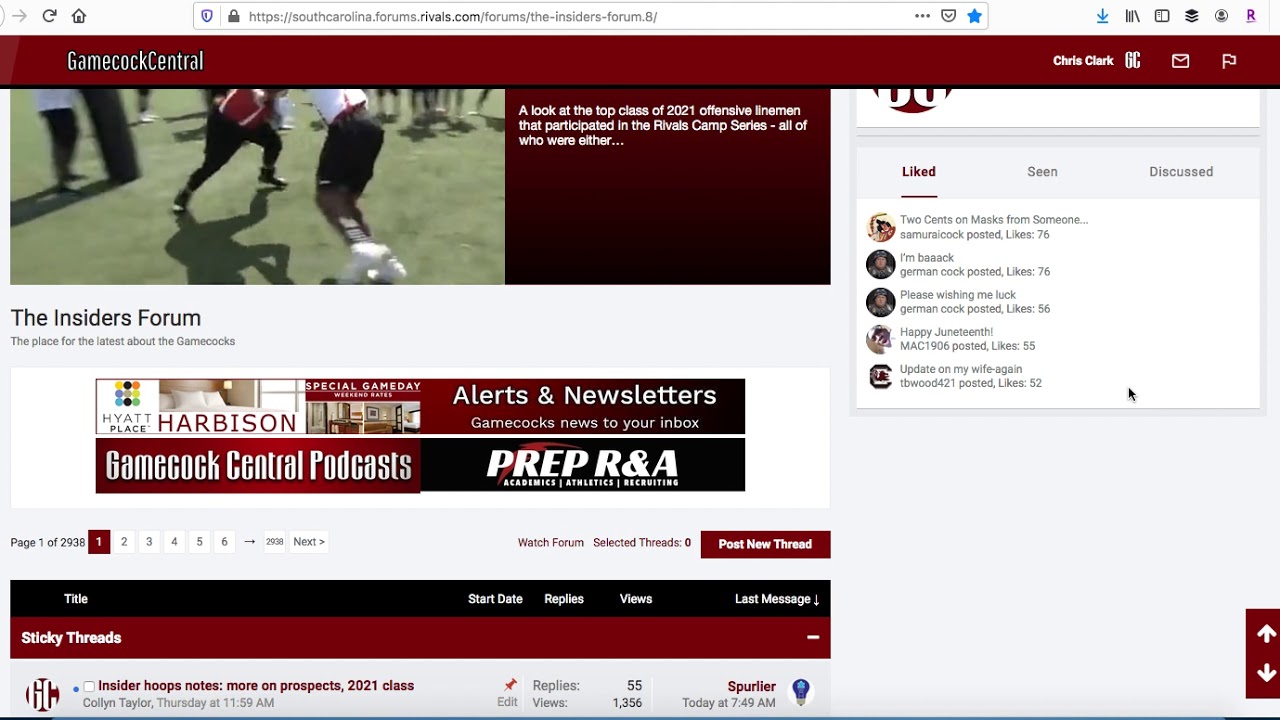1280x720 pixels.
Task: Open alerts flag icon in header
Action: point(1229,61)
